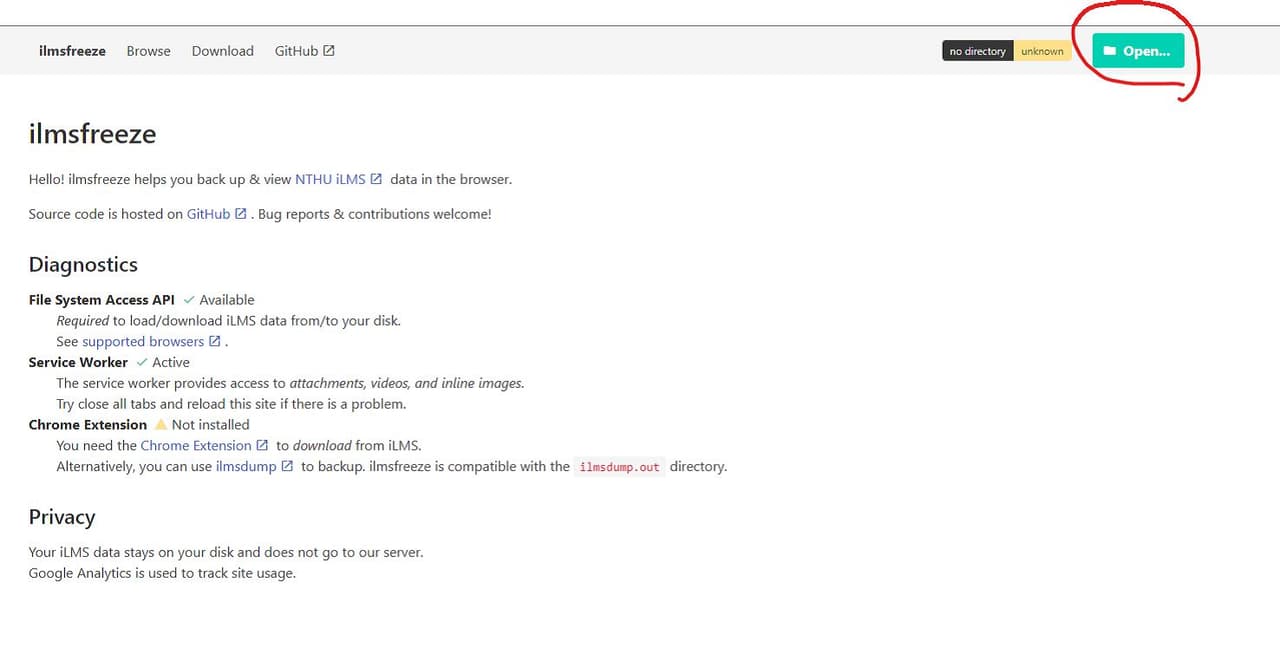Open the GitHub link in the navbar

pos(296,51)
